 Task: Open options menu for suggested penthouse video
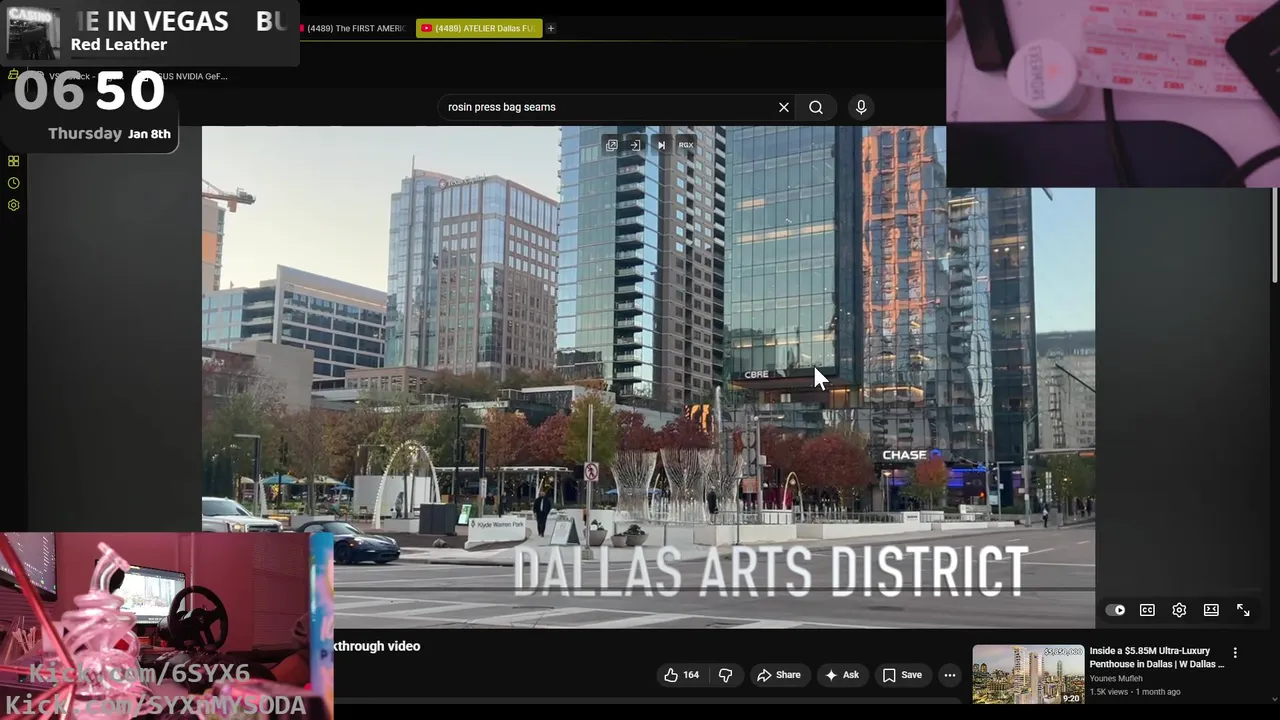1235,652
